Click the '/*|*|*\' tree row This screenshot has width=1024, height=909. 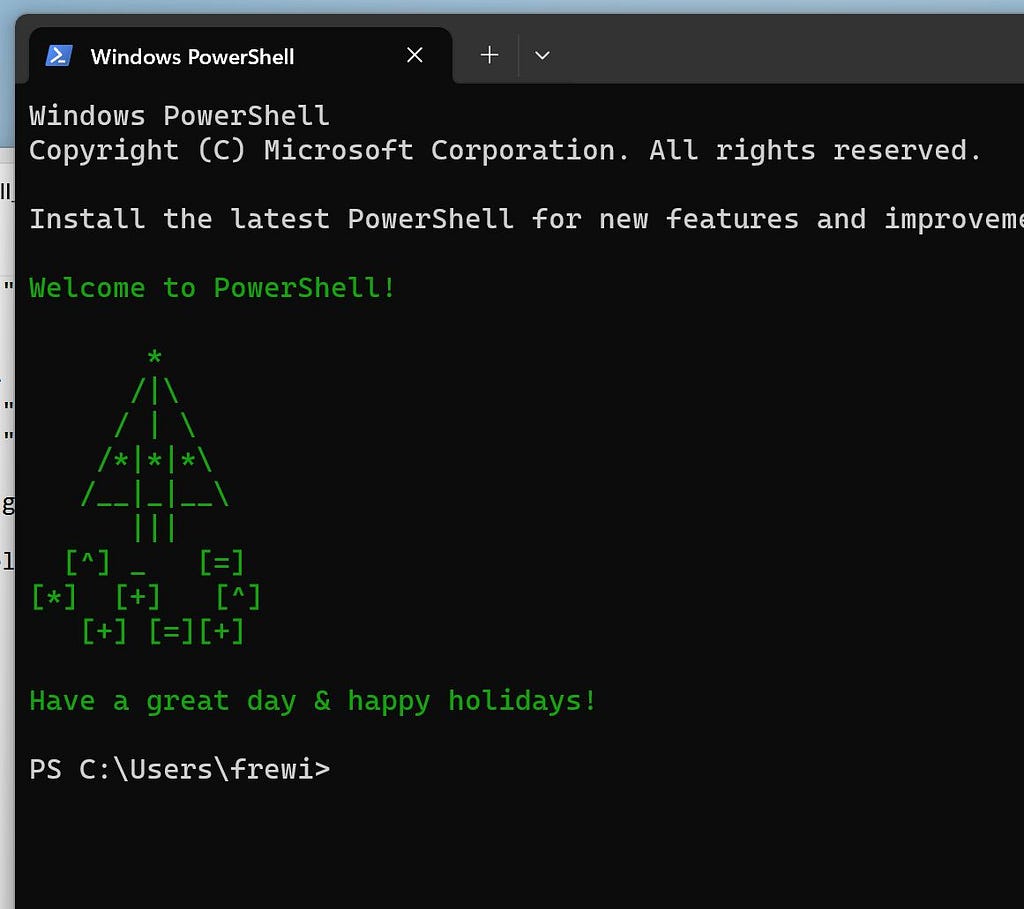155,460
